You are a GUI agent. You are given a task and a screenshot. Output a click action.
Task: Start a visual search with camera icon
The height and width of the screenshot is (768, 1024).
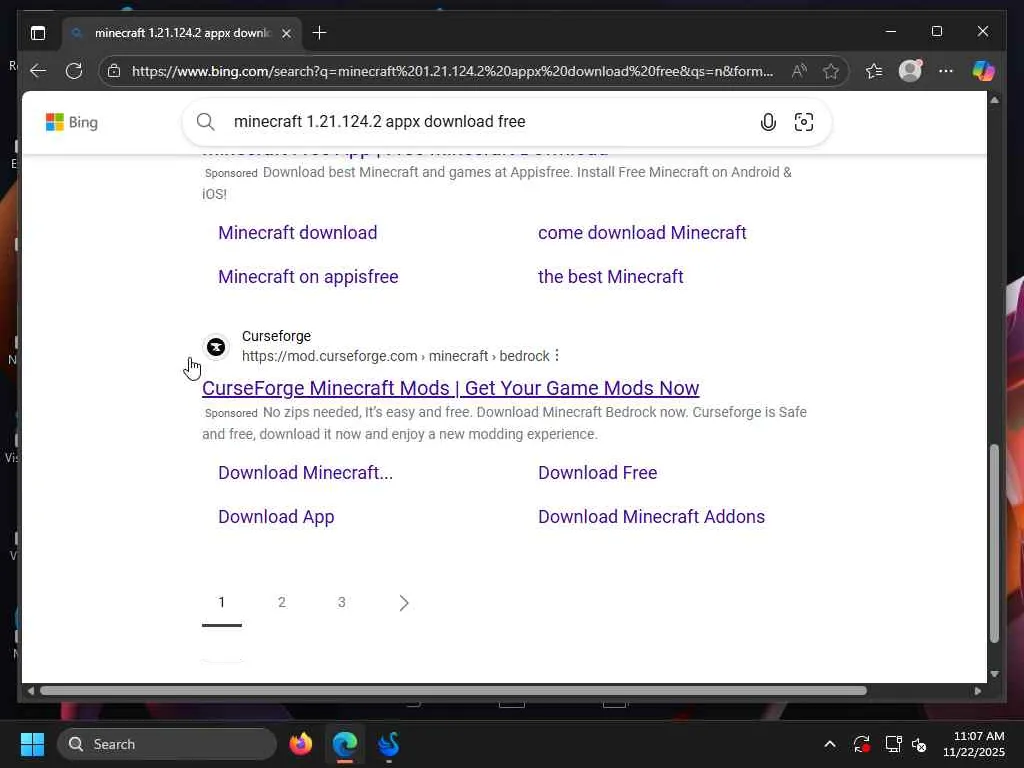pyautogui.click(x=804, y=121)
